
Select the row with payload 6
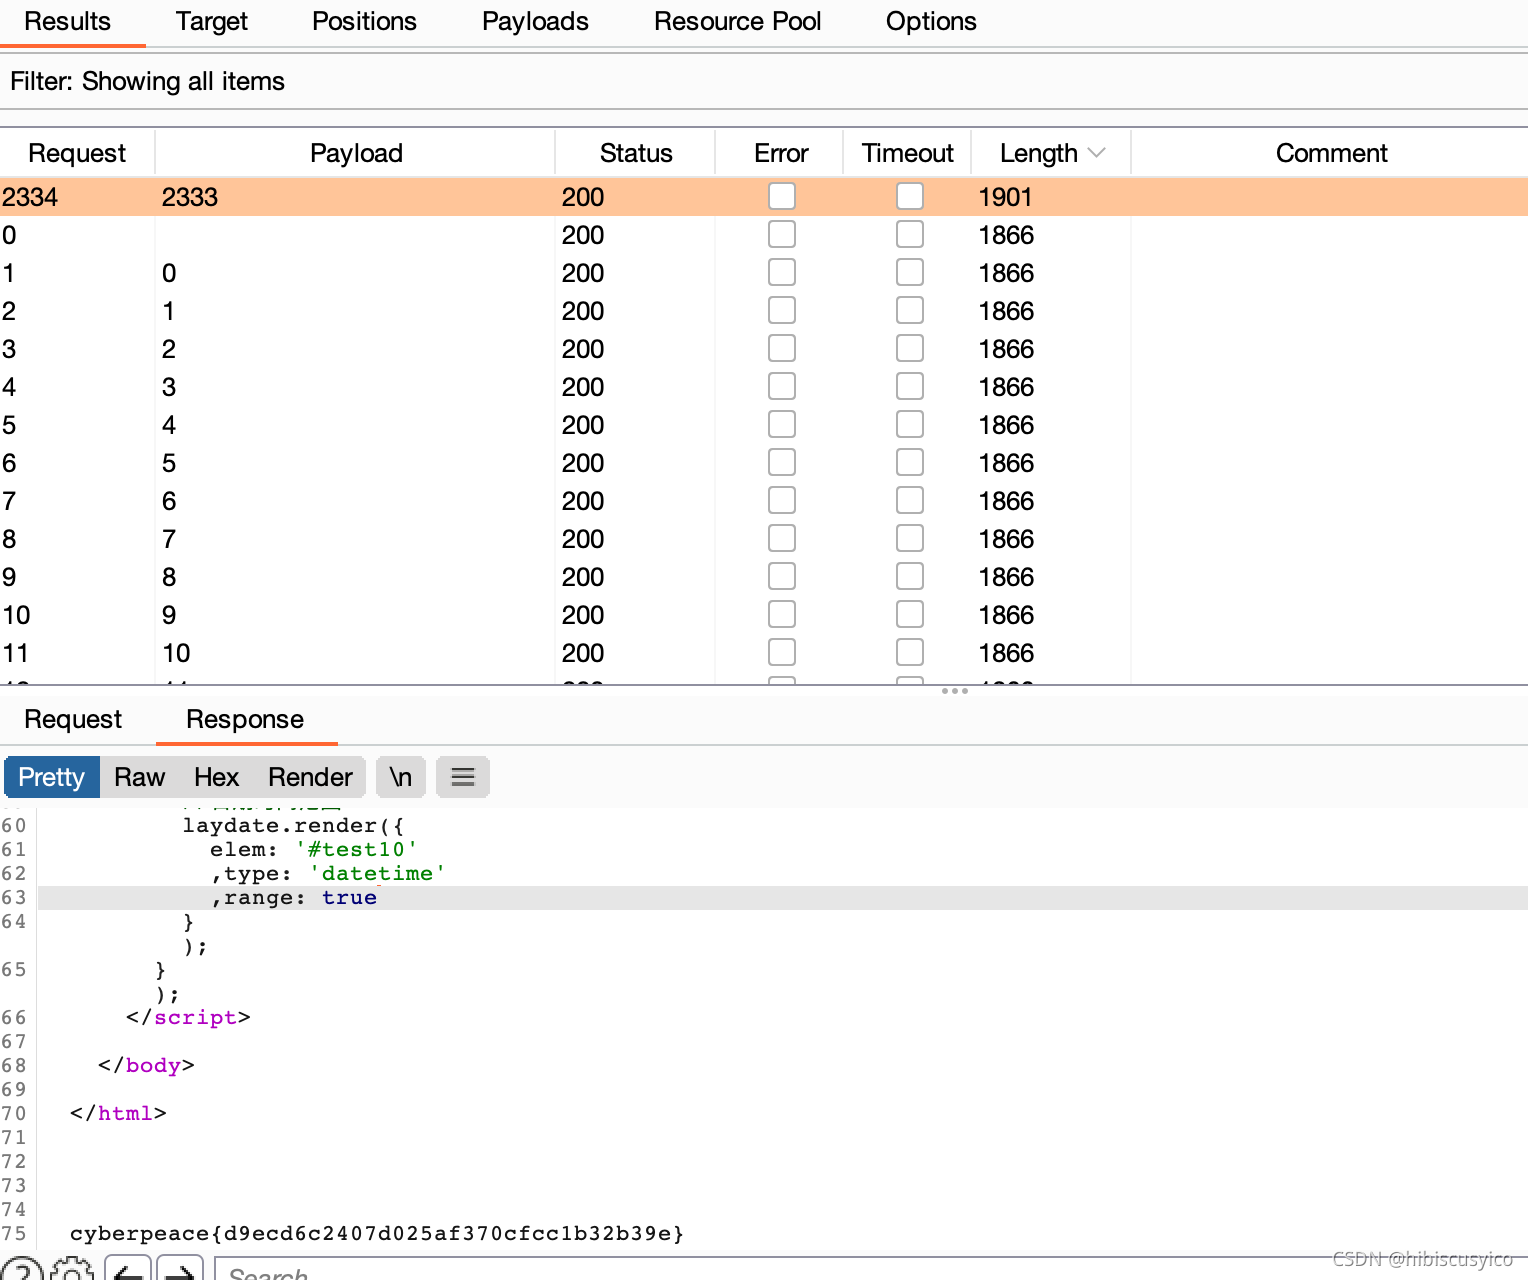point(764,501)
